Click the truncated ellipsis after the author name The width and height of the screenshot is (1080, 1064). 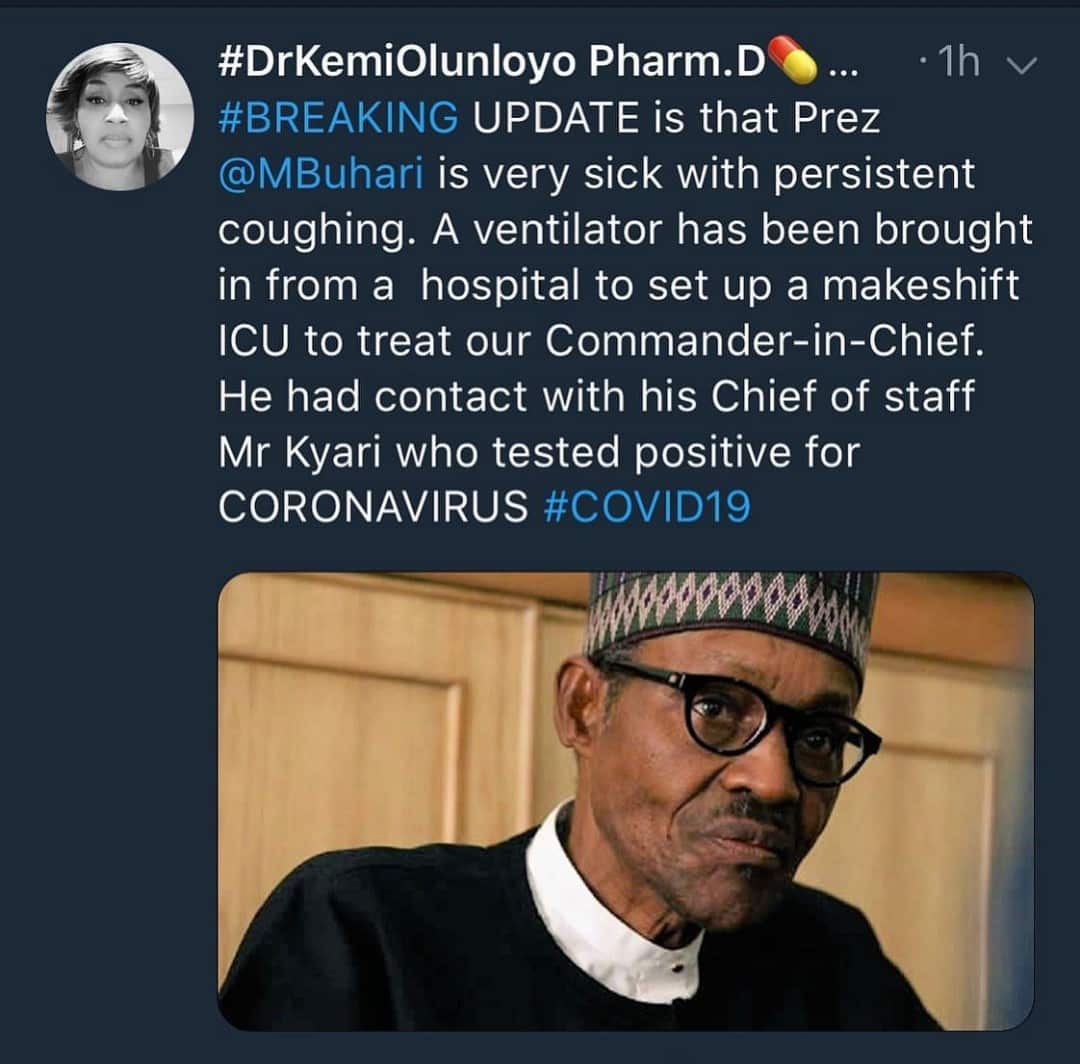coord(843,66)
